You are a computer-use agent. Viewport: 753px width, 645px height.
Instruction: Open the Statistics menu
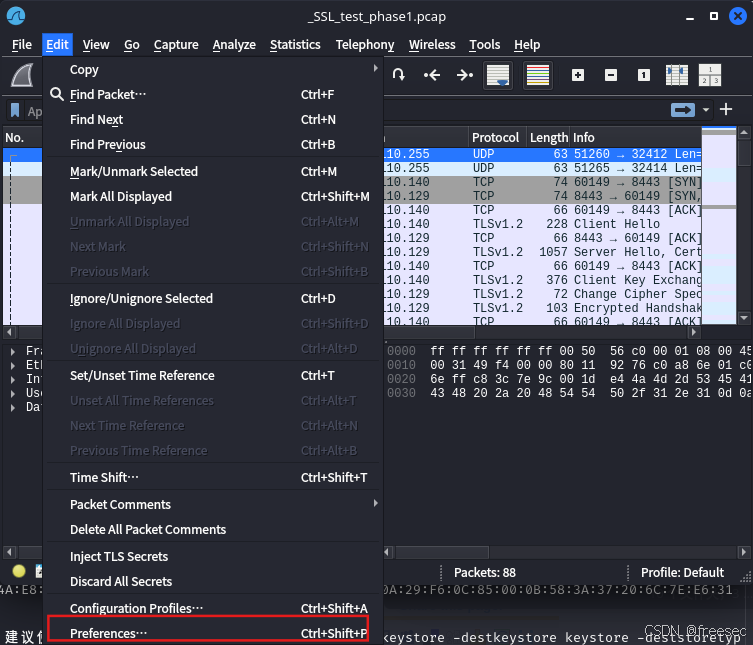coord(295,45)
